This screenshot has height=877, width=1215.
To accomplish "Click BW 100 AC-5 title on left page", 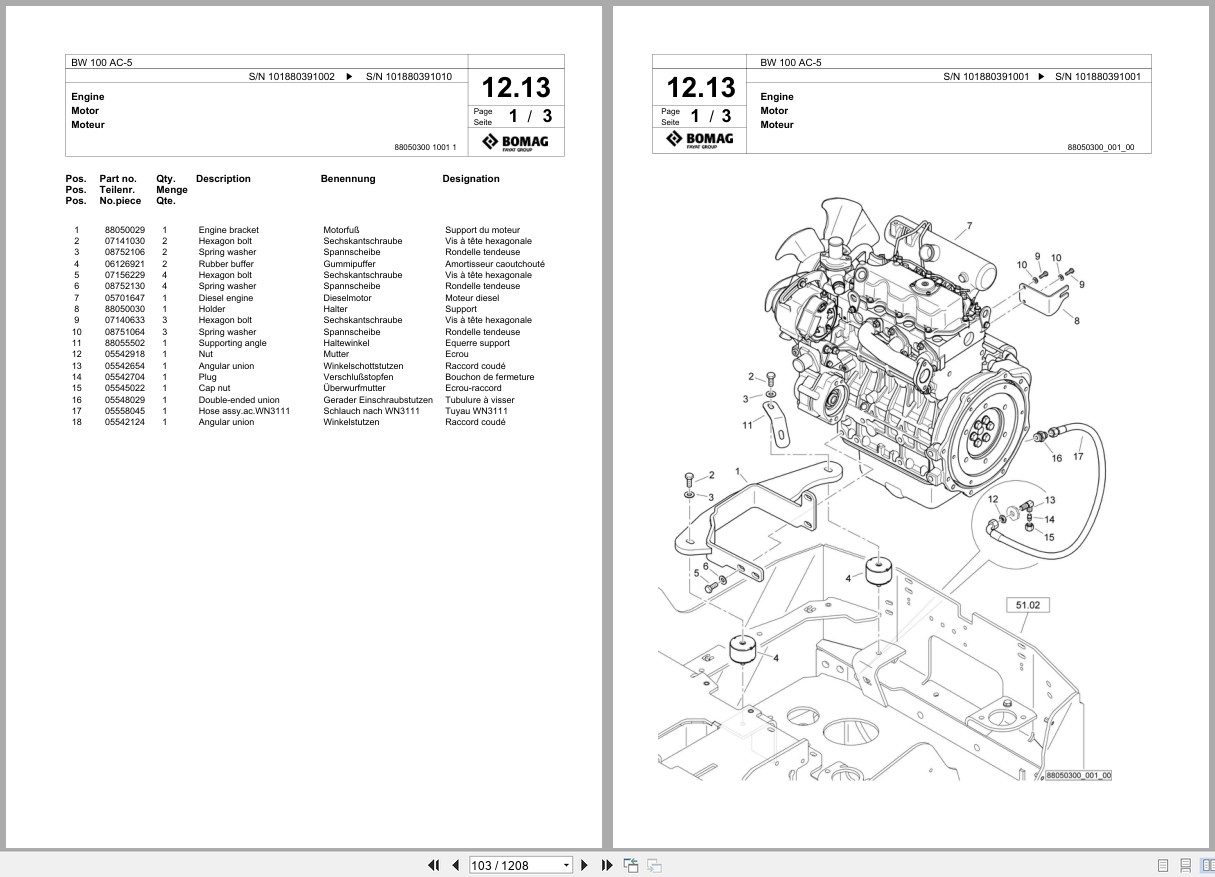I will [x=101, y=62].
